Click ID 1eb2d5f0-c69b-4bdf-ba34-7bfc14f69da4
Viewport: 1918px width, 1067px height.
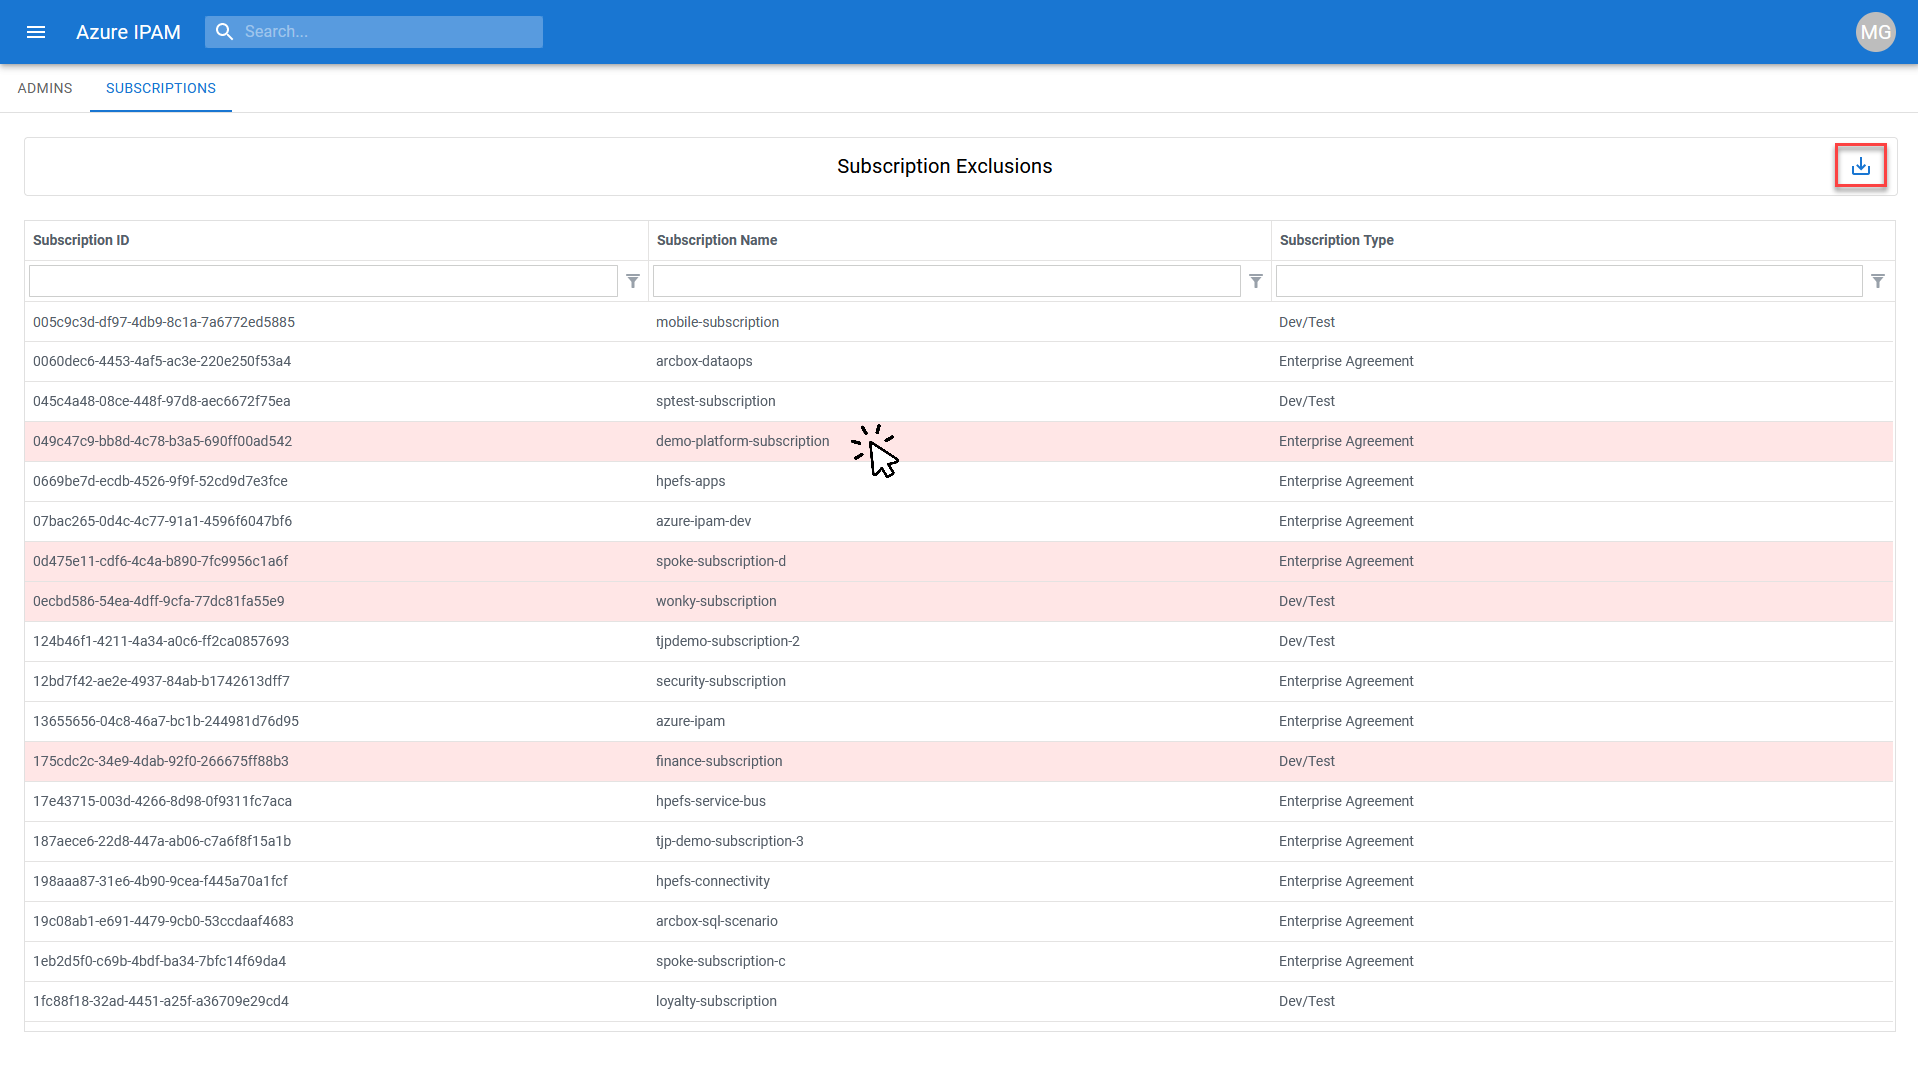pyautogui.click(x=160, y=961)
